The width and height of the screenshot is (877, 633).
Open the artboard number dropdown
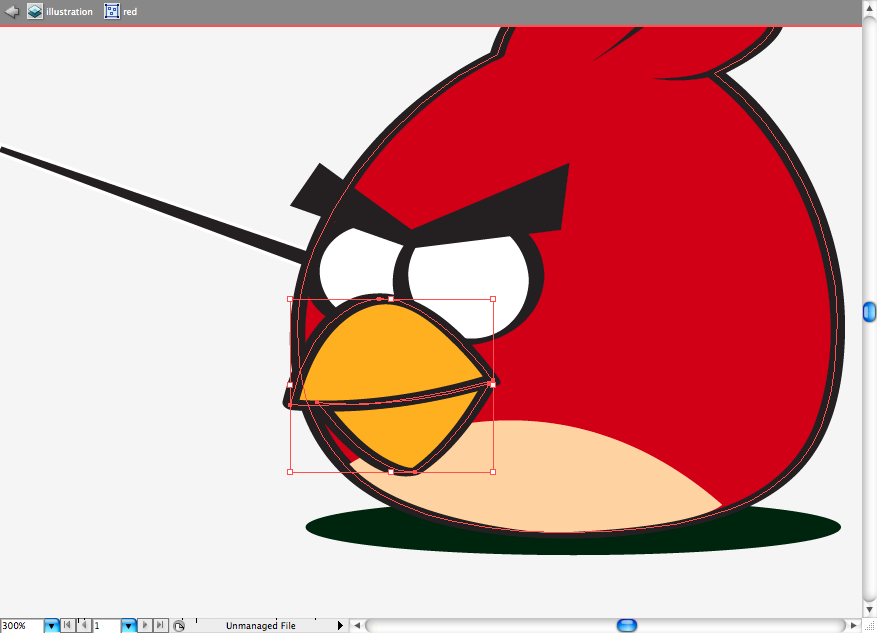(x=129, y=626)
